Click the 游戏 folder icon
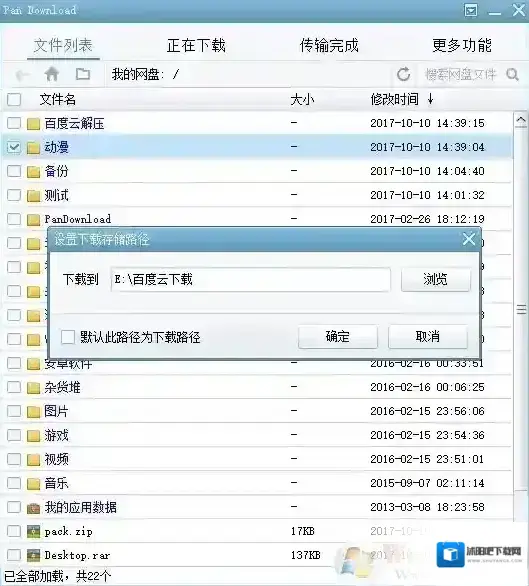The image size is (529, 586). (33, 435)
